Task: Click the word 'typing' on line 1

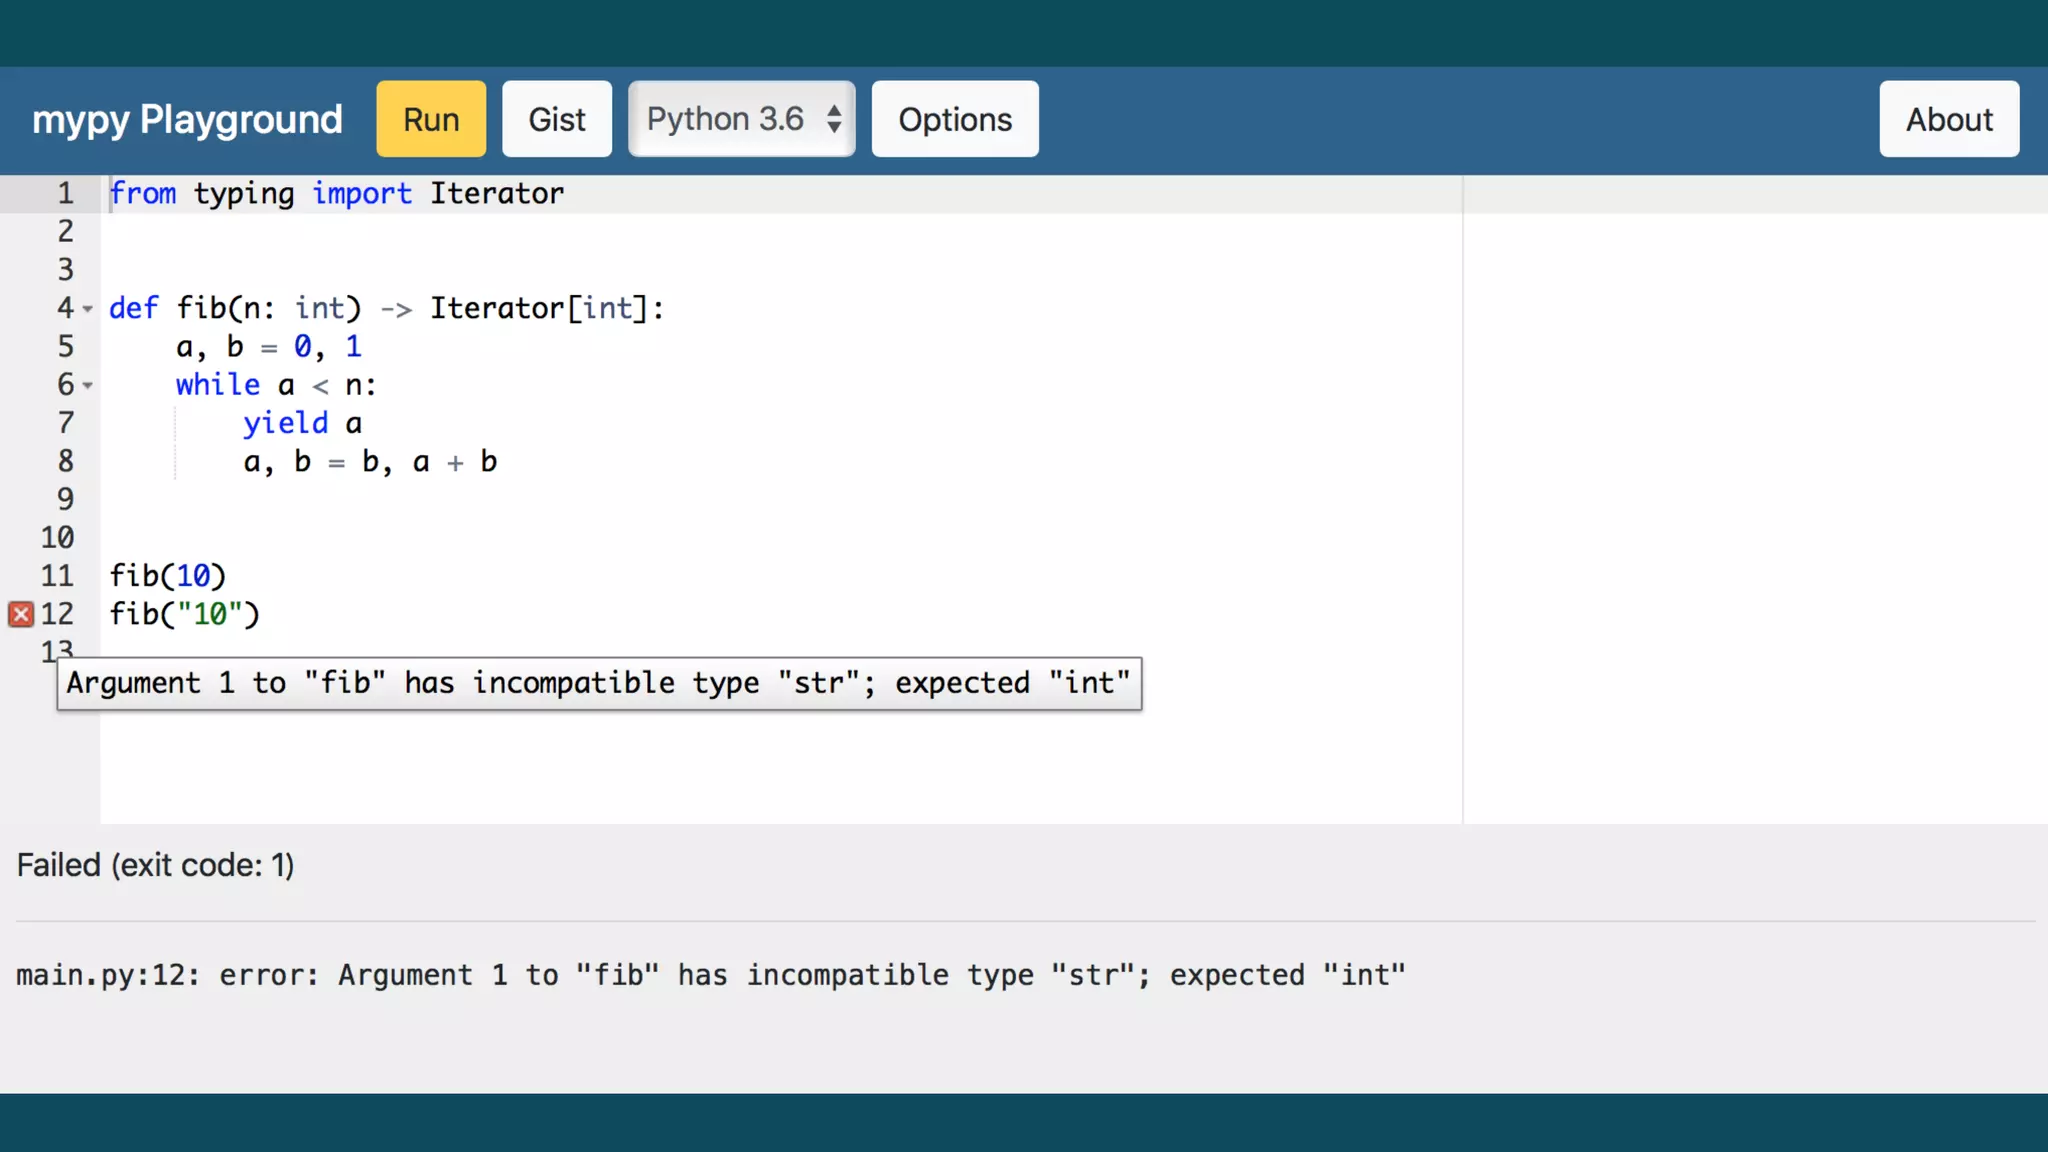Action: click(244, 193)
